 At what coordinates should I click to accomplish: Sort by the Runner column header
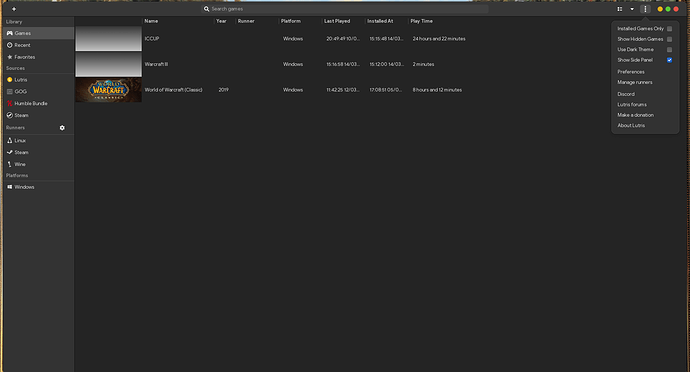pyautogui.click(x=246, y=21)
